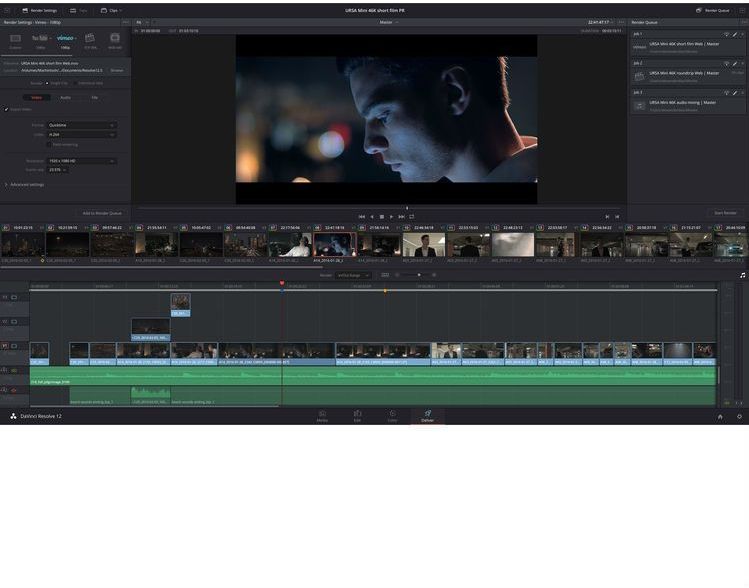This screenshot has width=749, height=588.
Task: Click the Start Render button
Action: 725,213
